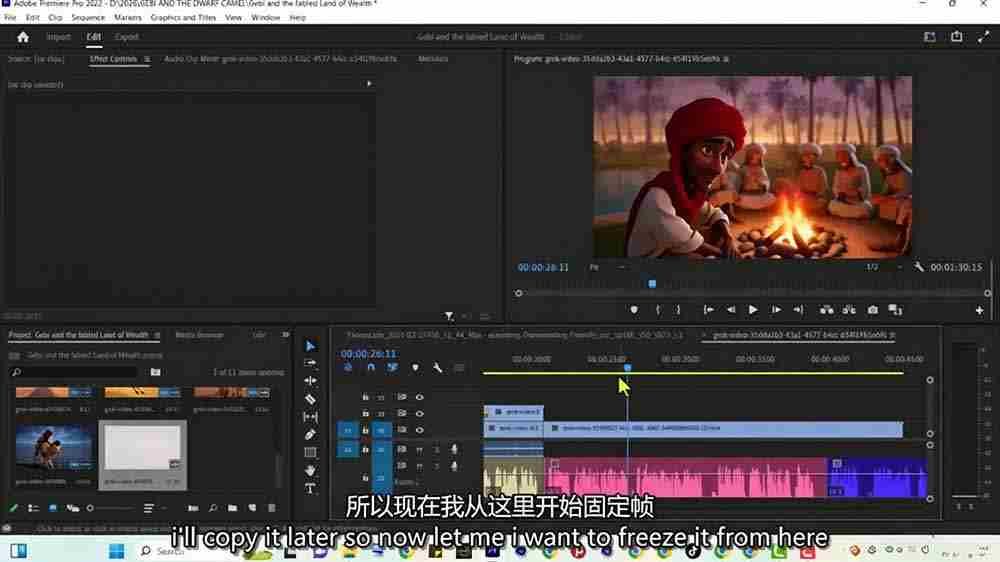Select the Pen tool

(x=310, y=435)
